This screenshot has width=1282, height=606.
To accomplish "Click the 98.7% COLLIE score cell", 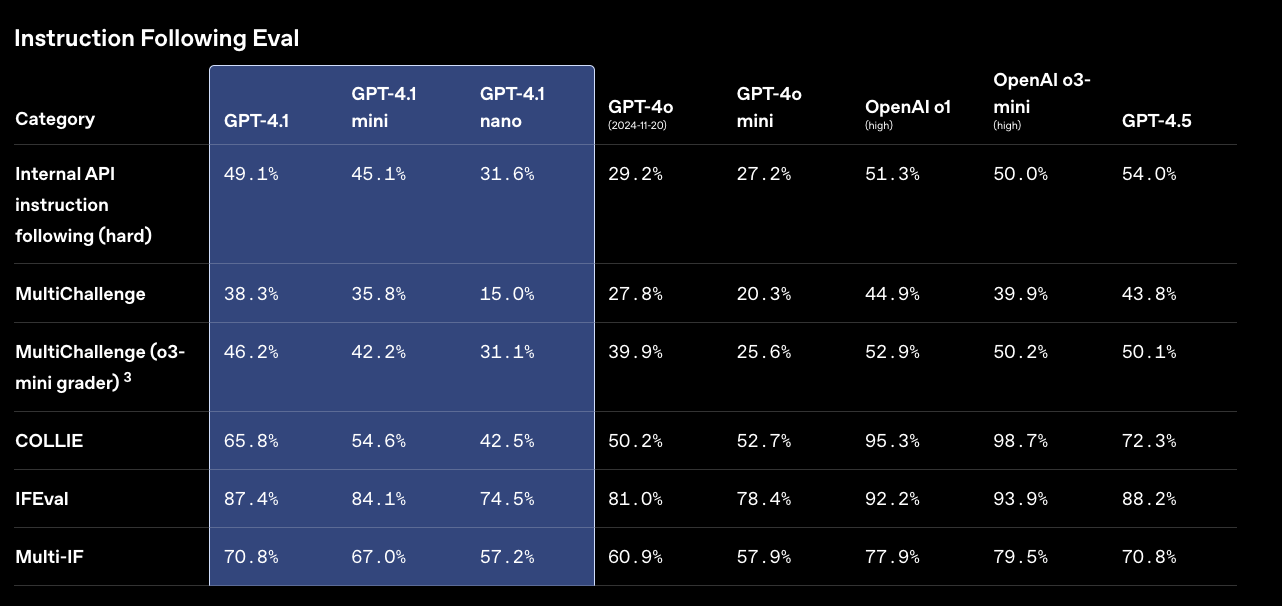I will pyautogui.click(x=1020, y=440).
